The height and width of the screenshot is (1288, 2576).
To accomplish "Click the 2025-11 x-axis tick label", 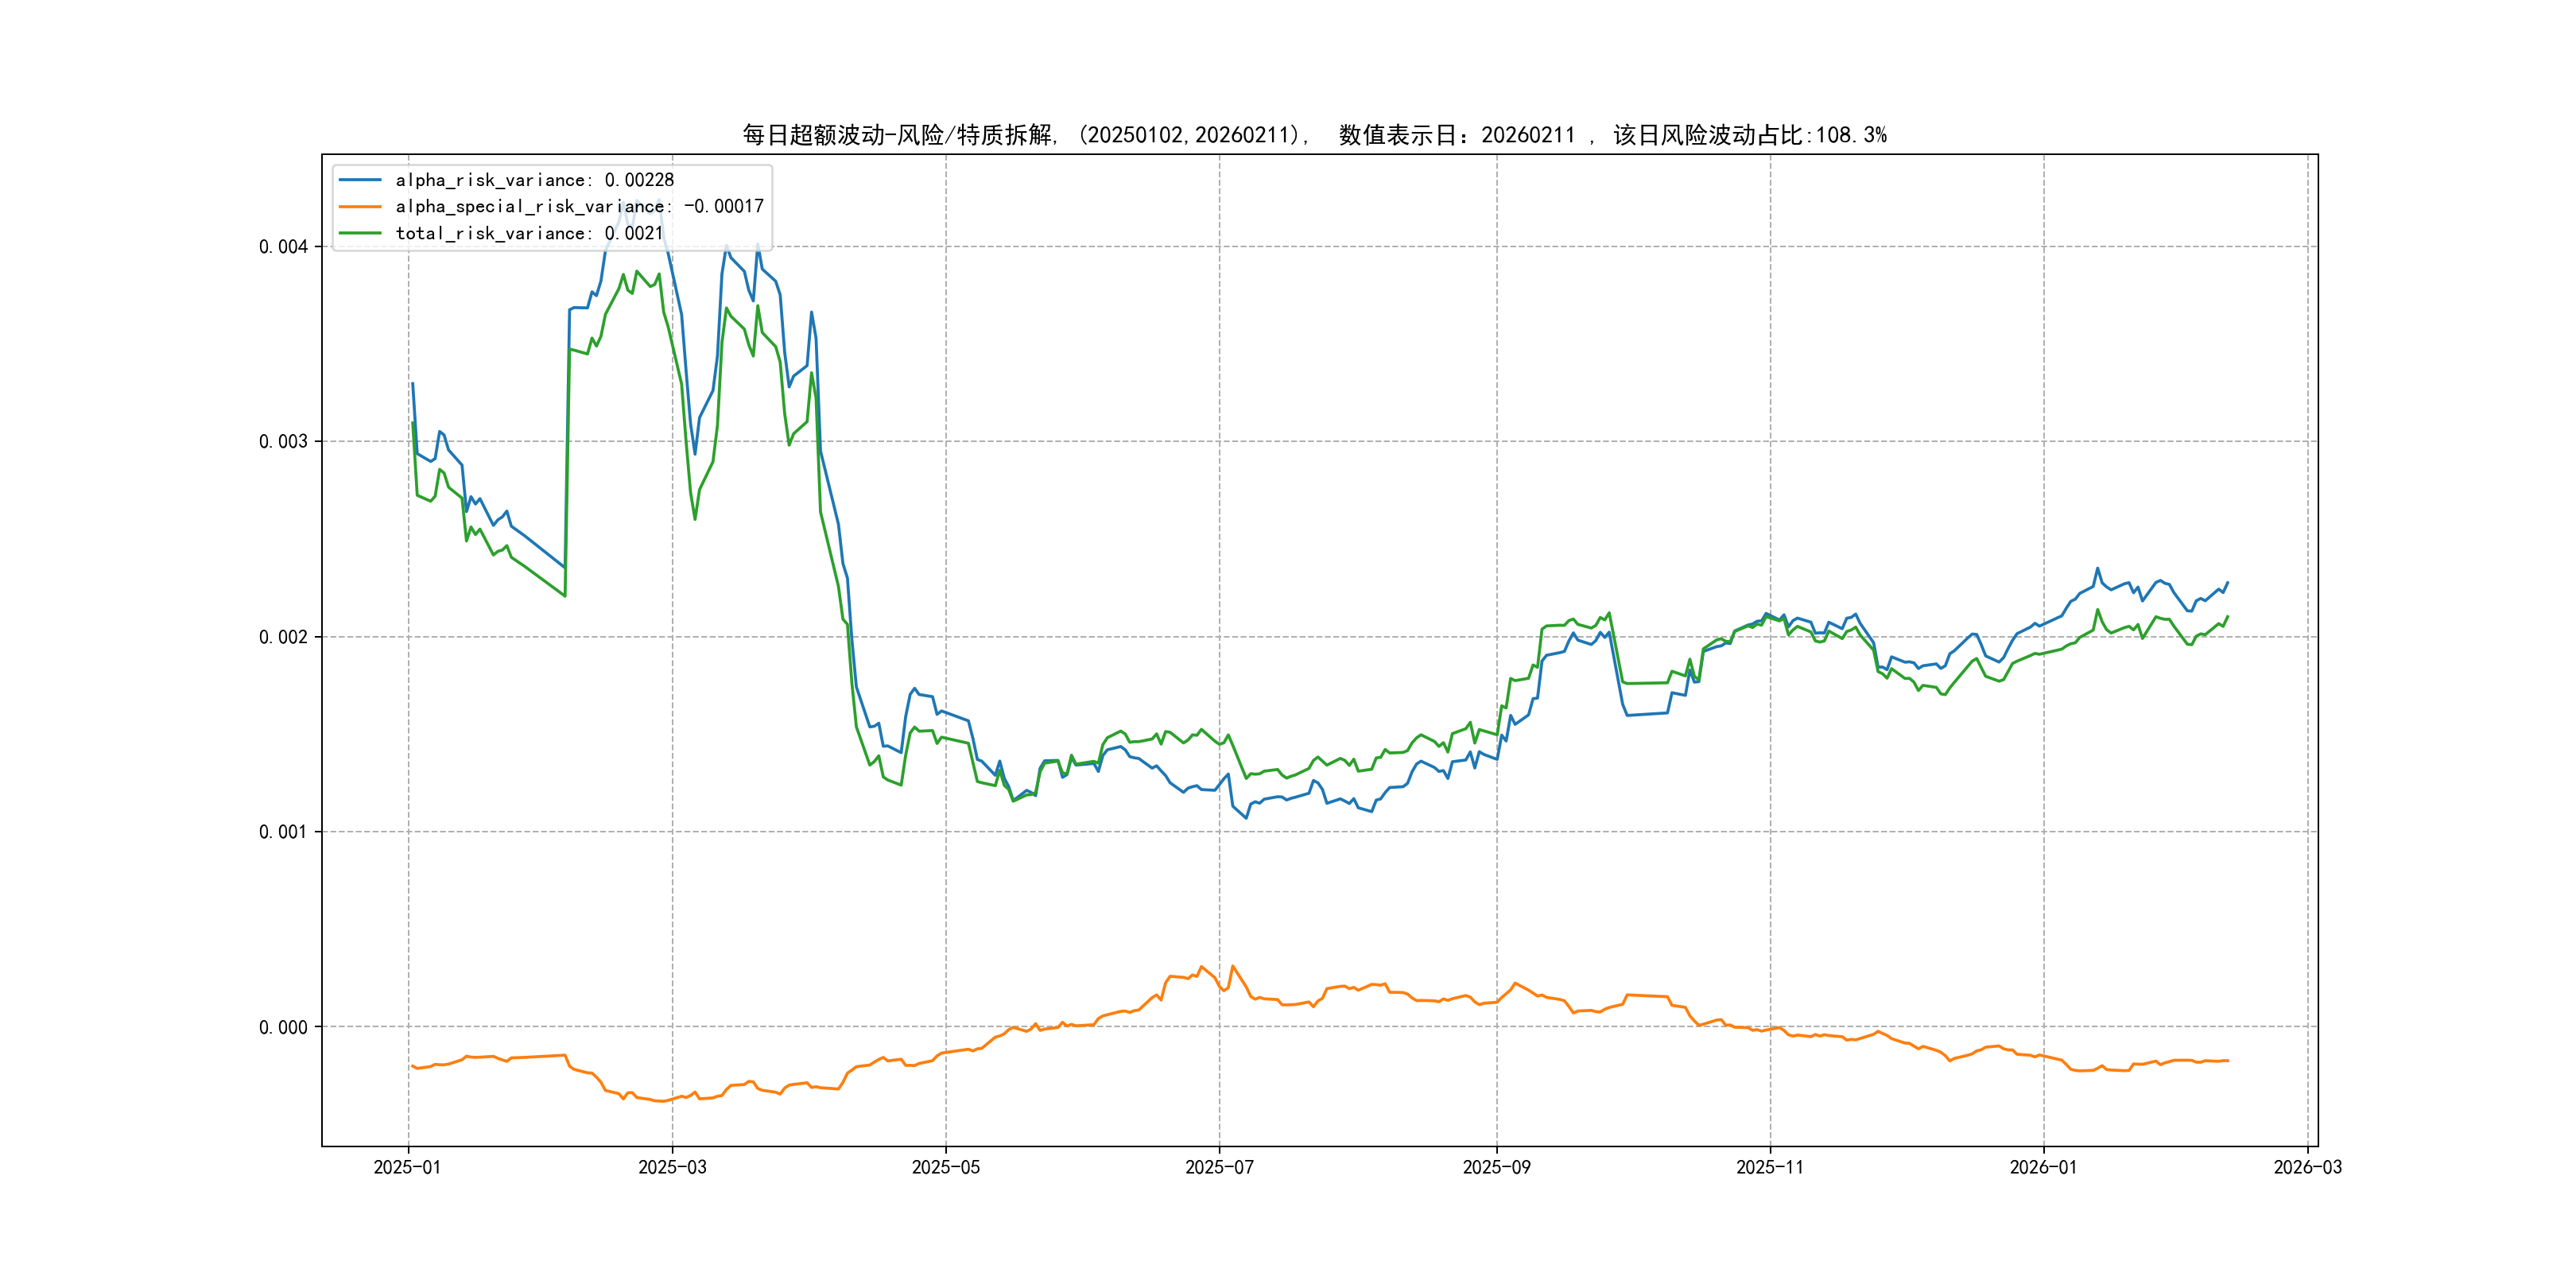I will click(1769, 1167).
